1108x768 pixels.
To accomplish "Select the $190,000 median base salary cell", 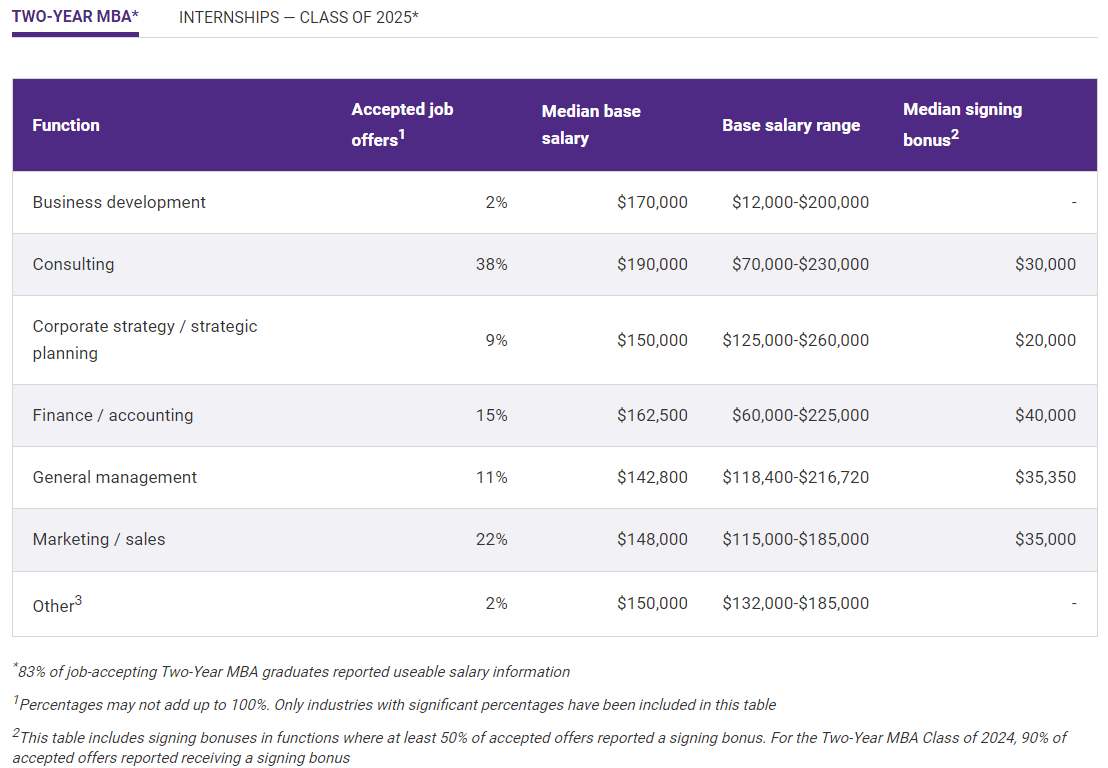I will coord(652,264).
